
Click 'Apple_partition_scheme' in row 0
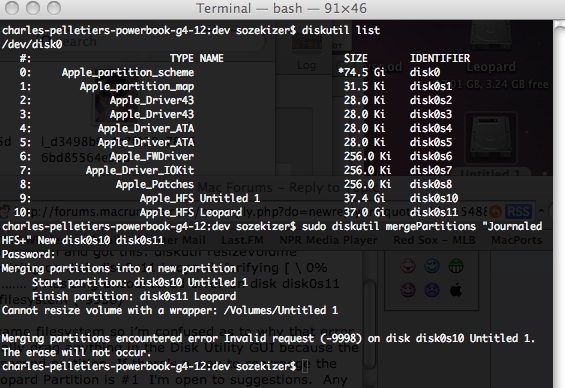pos(128,72)
